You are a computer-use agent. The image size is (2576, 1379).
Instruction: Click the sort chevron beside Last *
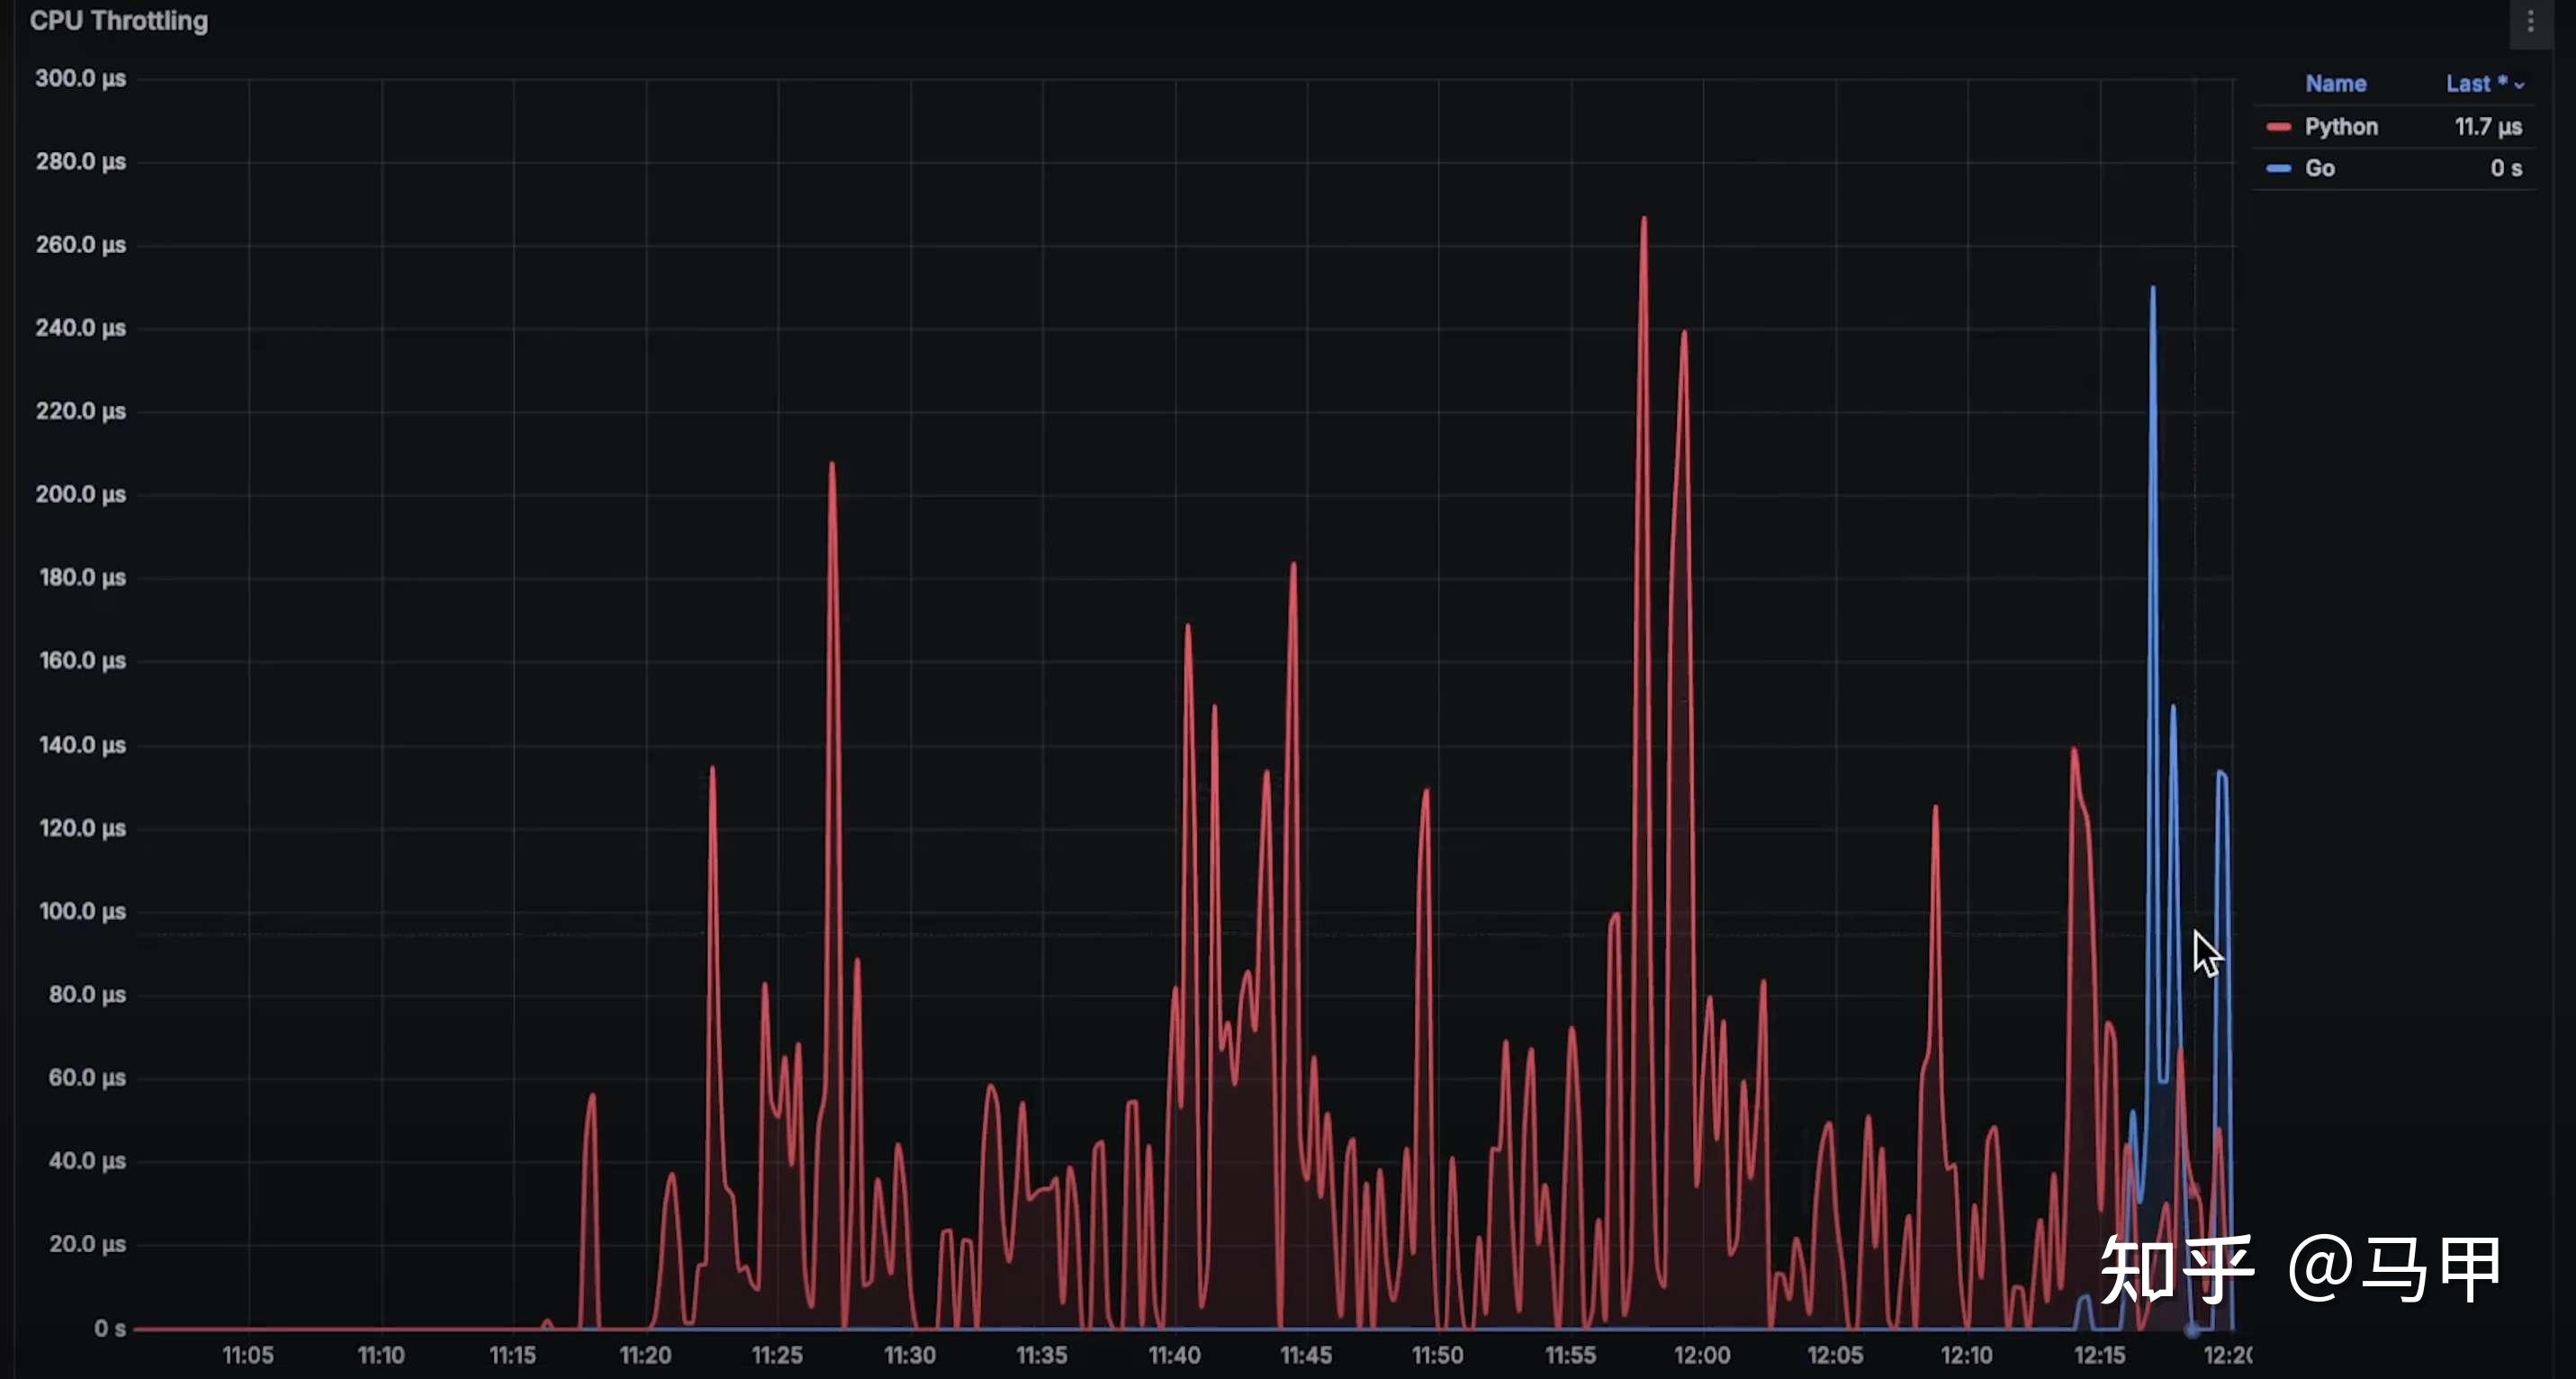pyautogui.click(x=2519, y=86)
